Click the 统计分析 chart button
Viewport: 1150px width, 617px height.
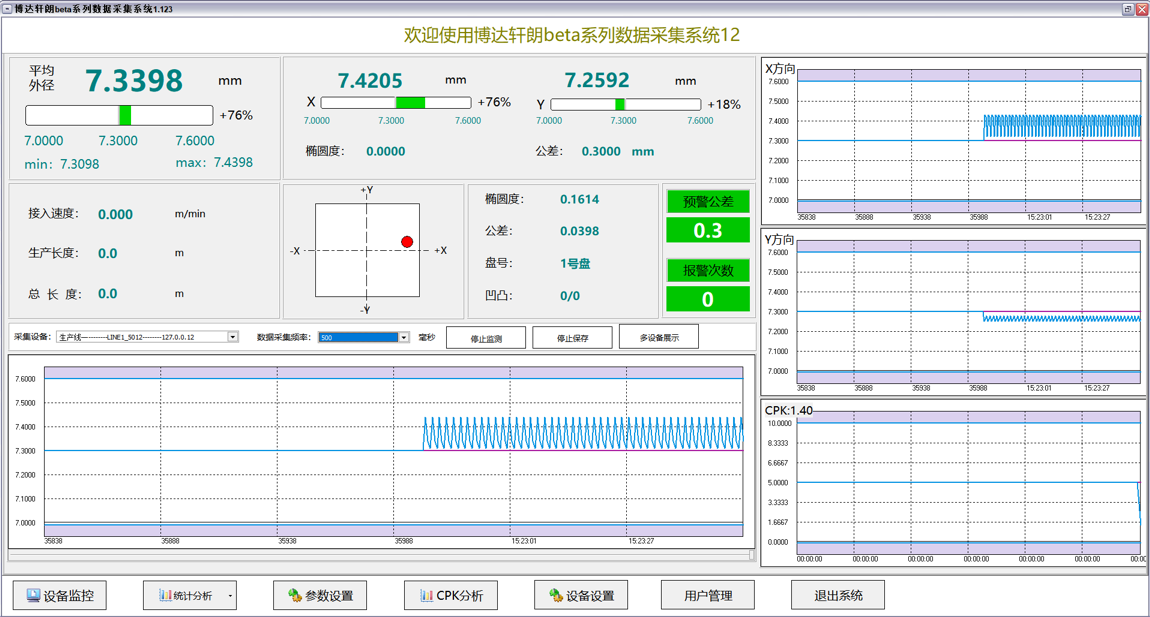tap(184, 596)
